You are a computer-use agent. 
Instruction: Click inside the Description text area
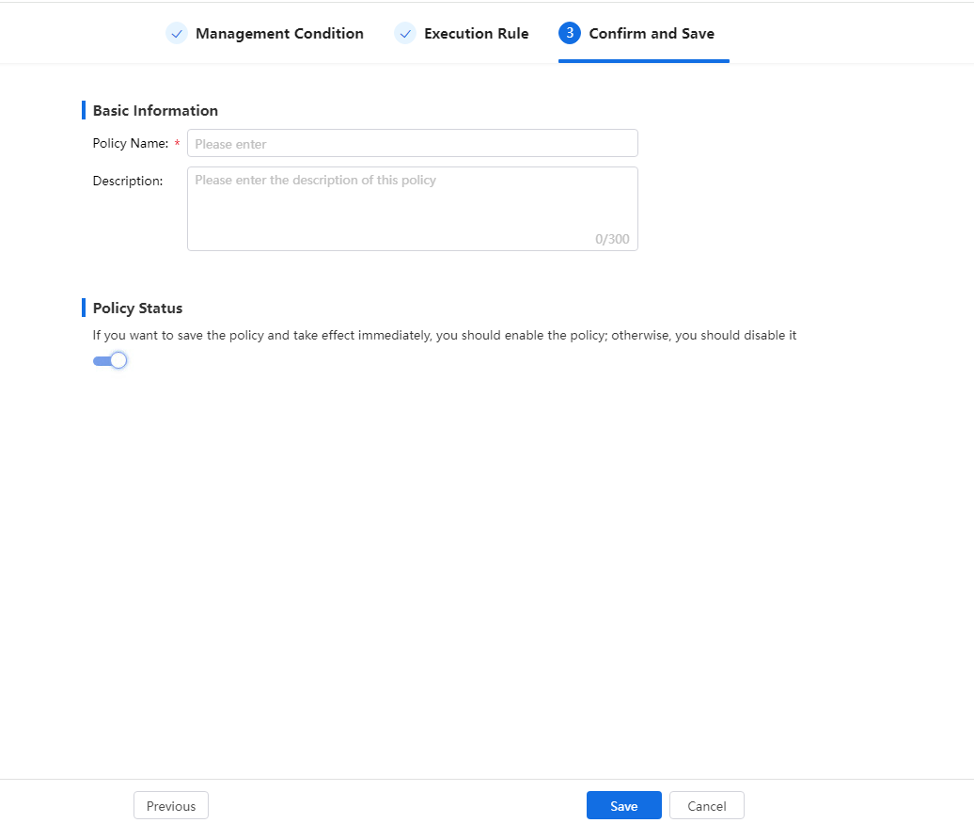coord(412,209)
